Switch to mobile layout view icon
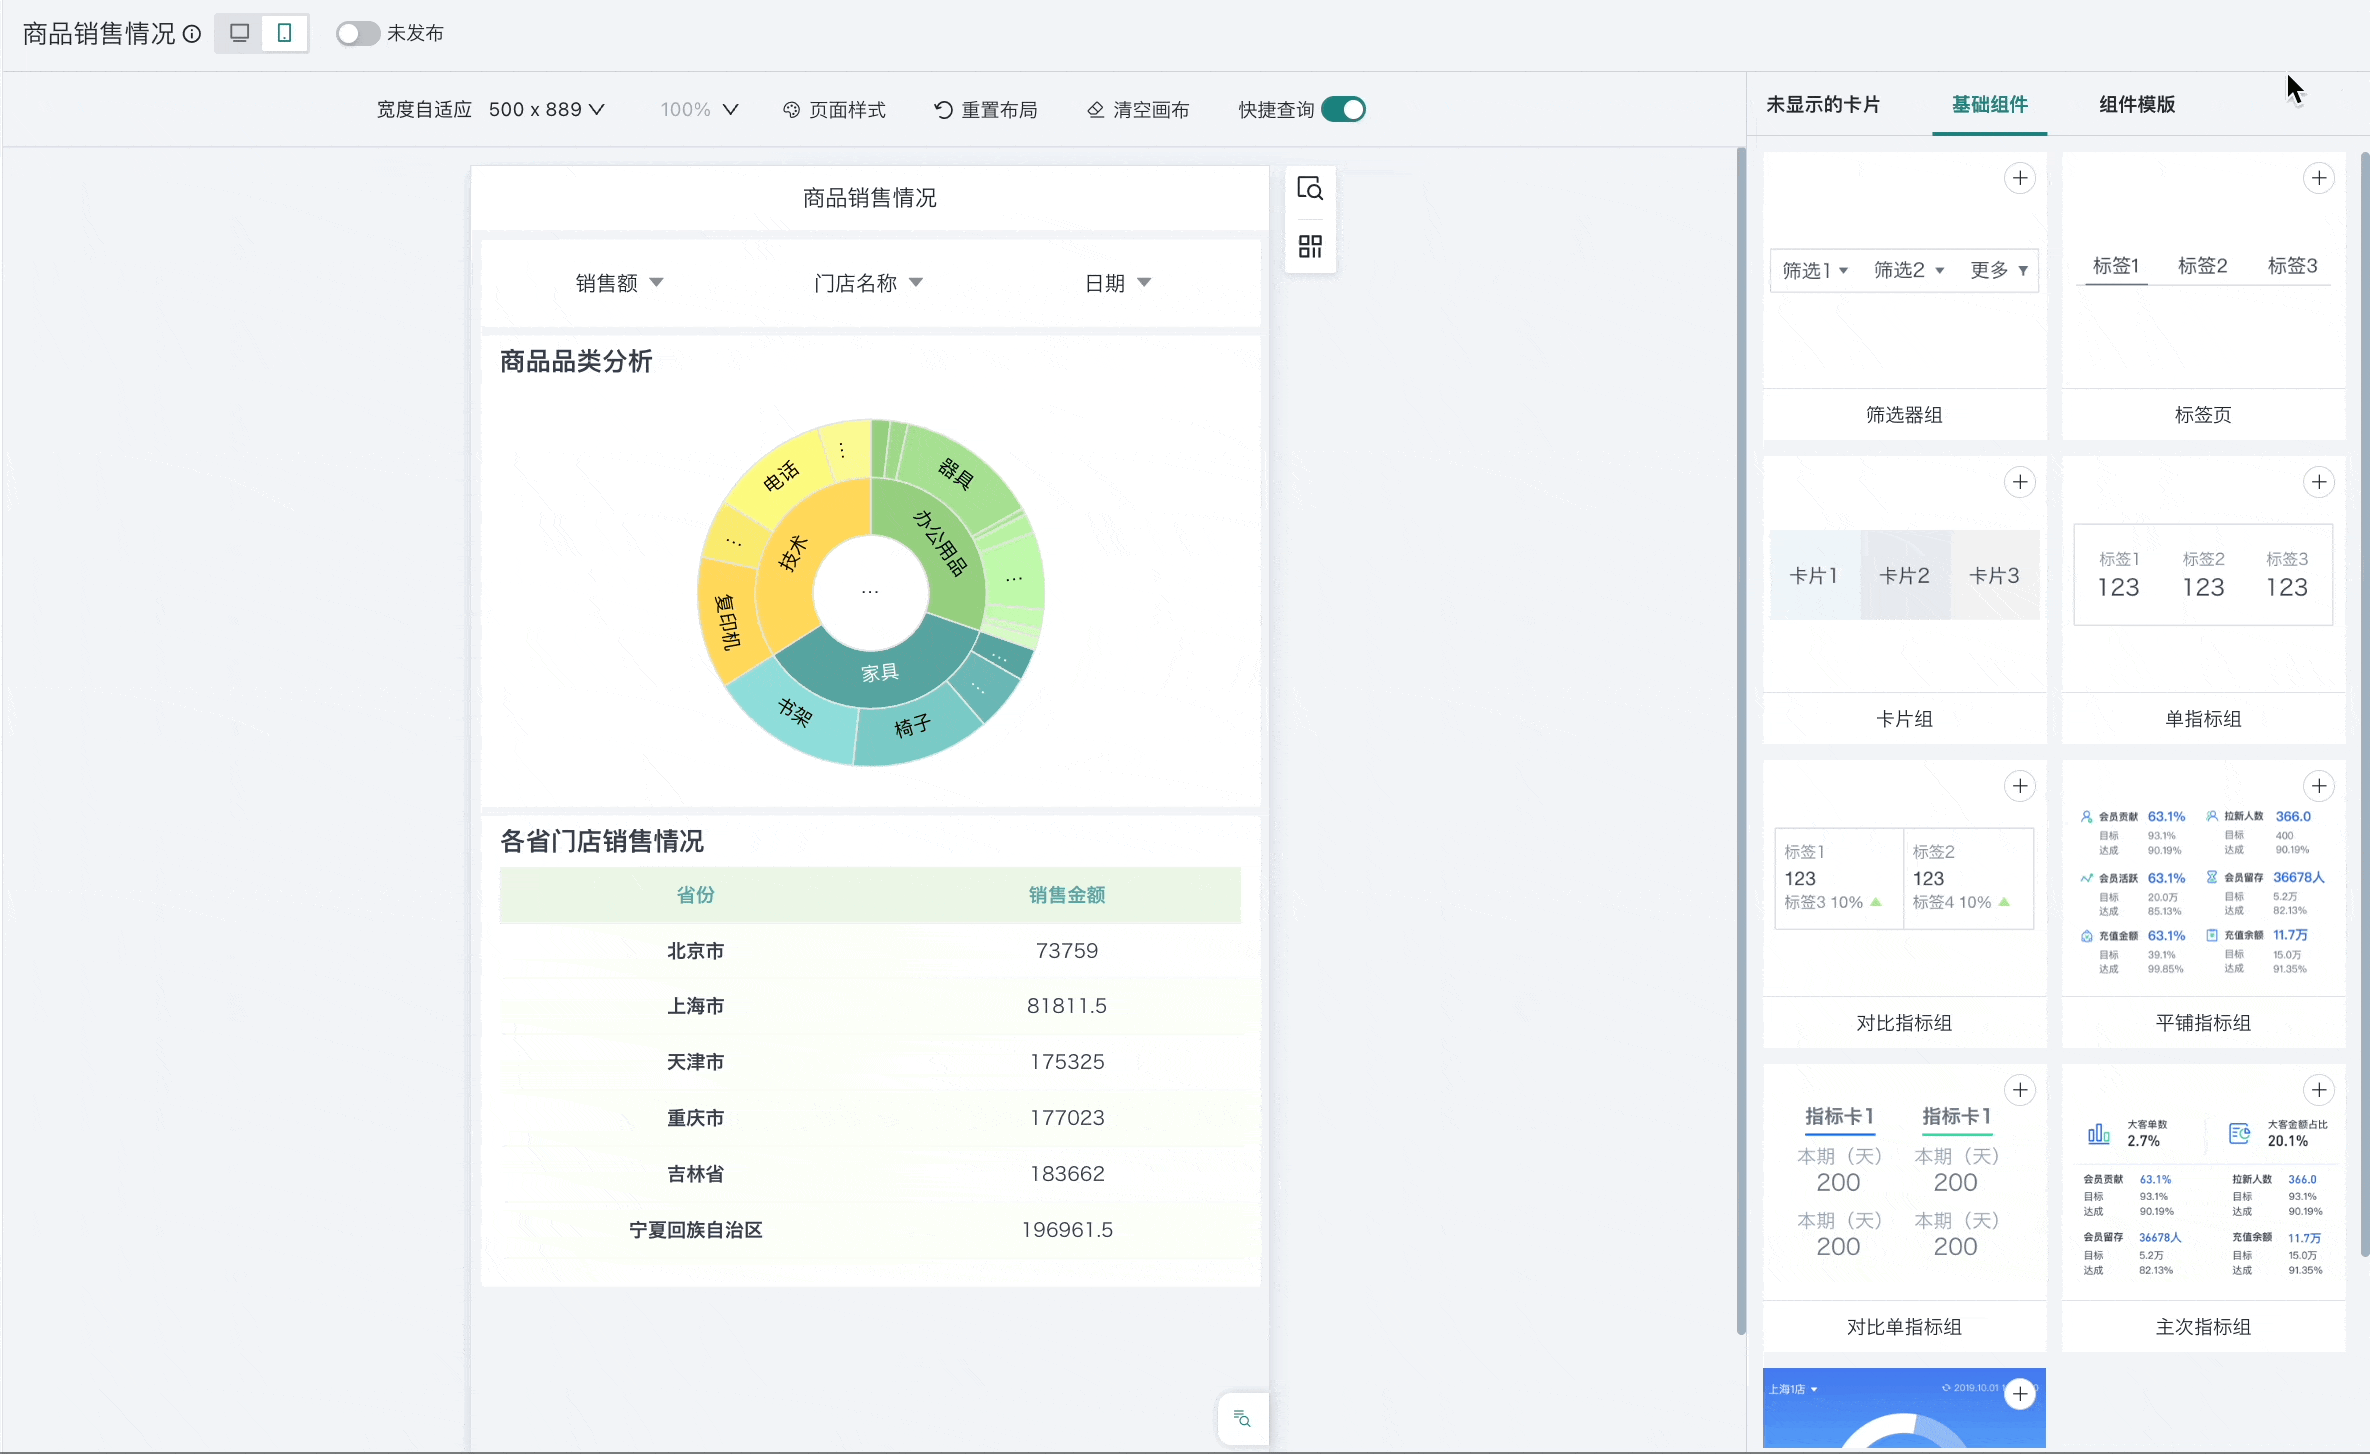The width and height of the screenshot is (2370, 1454). pos(285,33)
